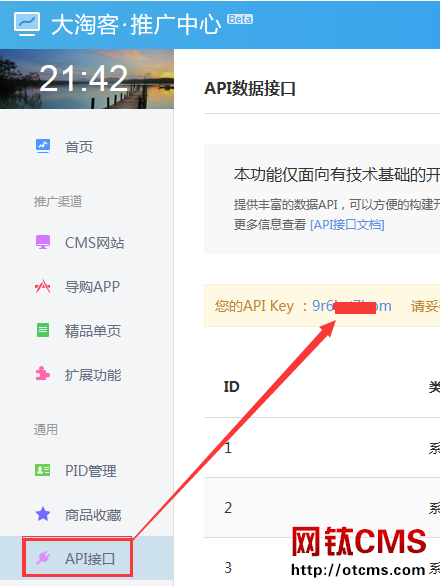Screen dimensions: 440x586
Task: Click the 大淘客·推广中心 title
Action: pos(136,25)
